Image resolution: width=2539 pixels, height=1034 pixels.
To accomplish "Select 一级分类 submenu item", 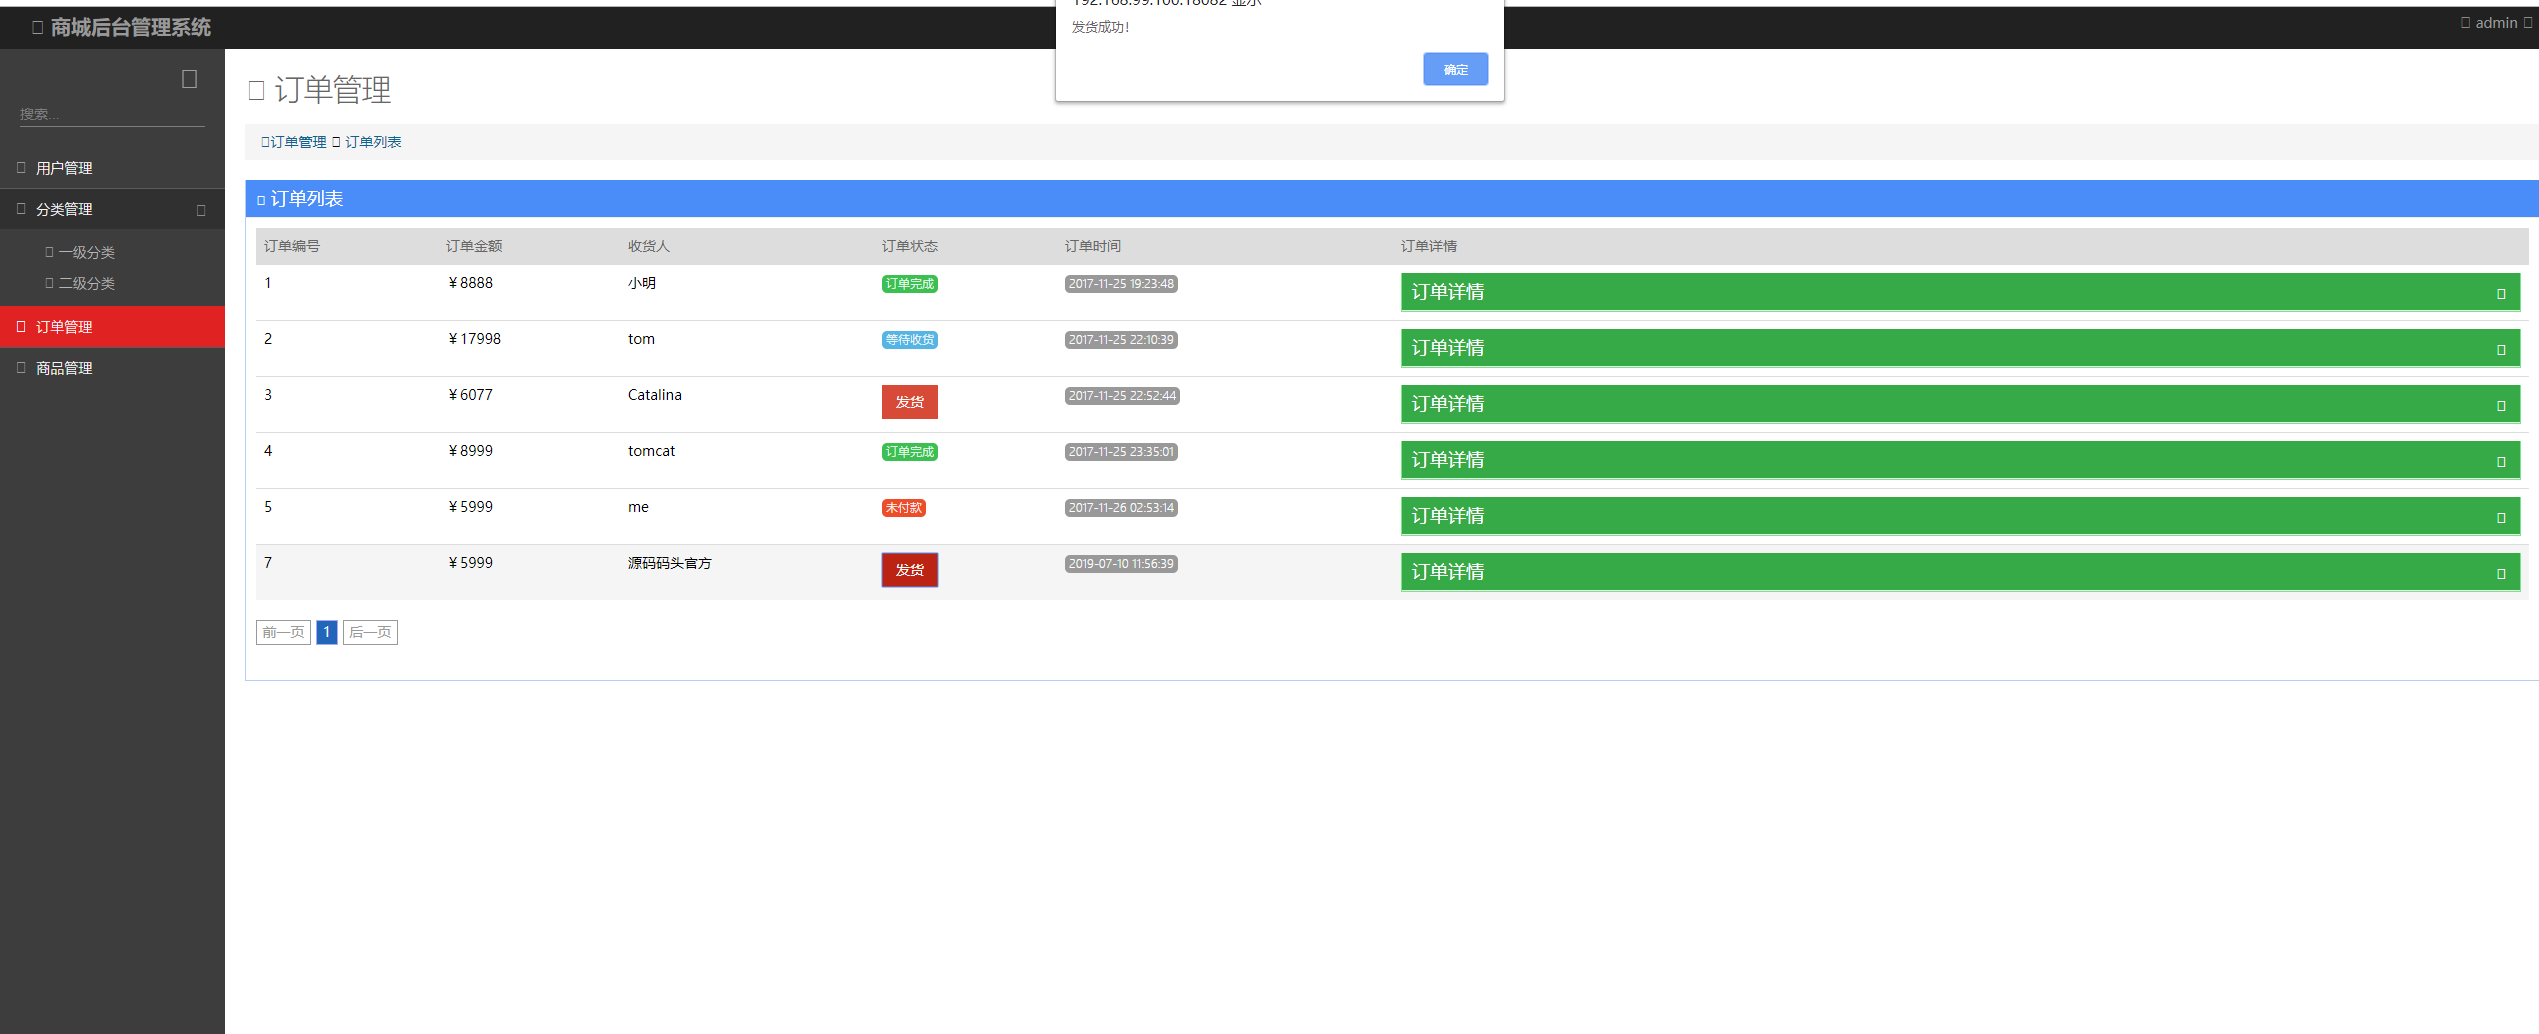I will 86,253.
